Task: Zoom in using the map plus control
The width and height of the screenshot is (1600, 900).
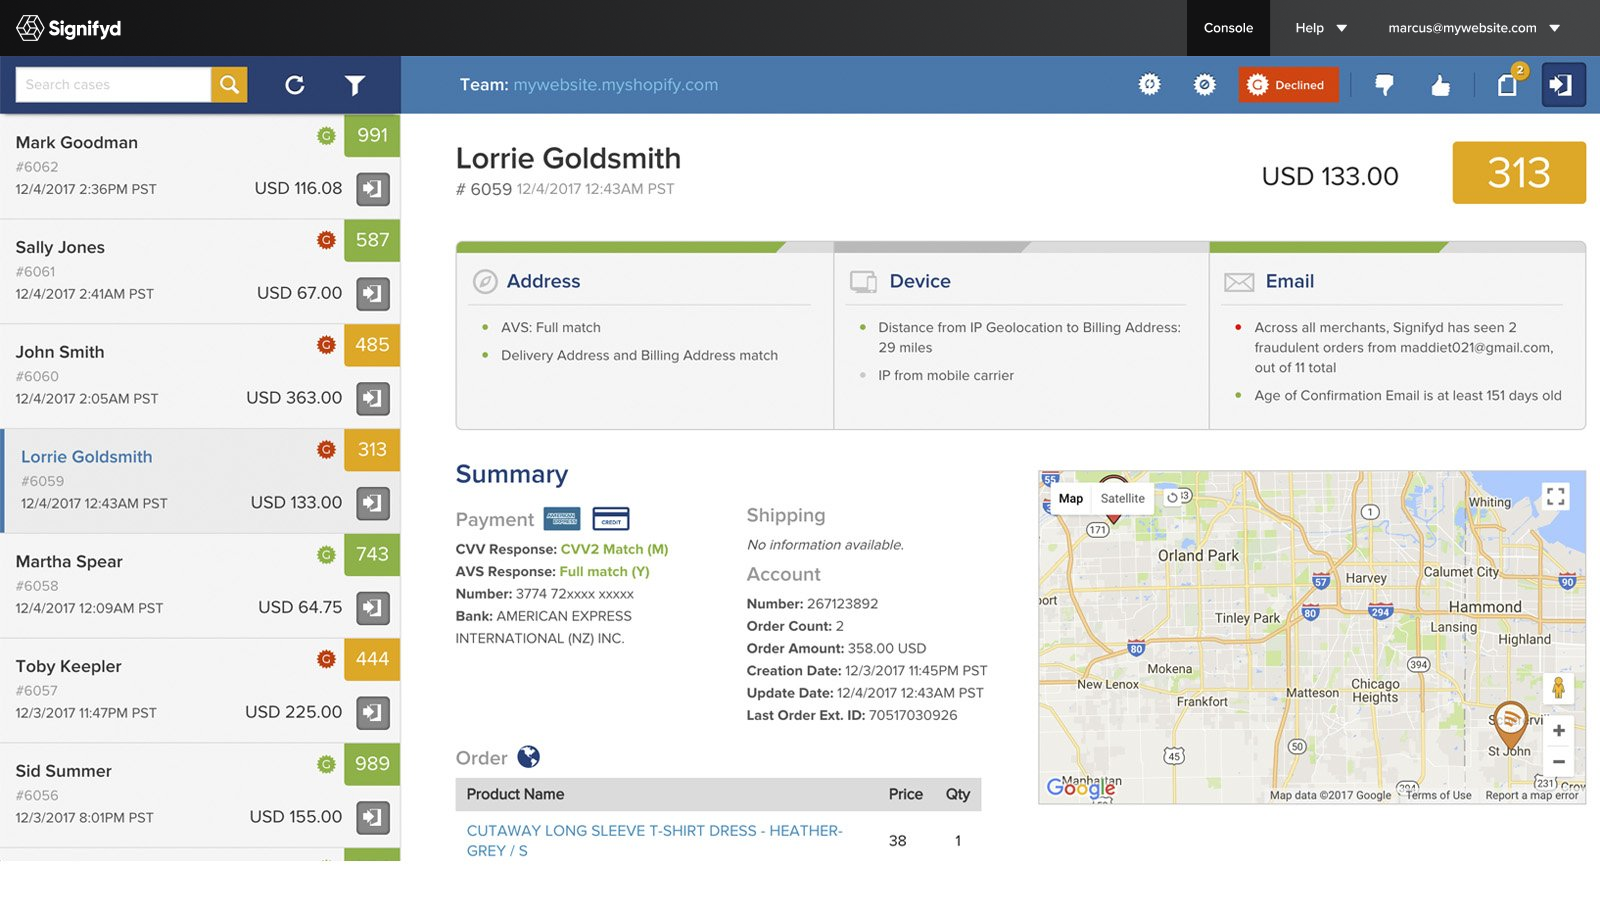Action: tap(1559, 730)
